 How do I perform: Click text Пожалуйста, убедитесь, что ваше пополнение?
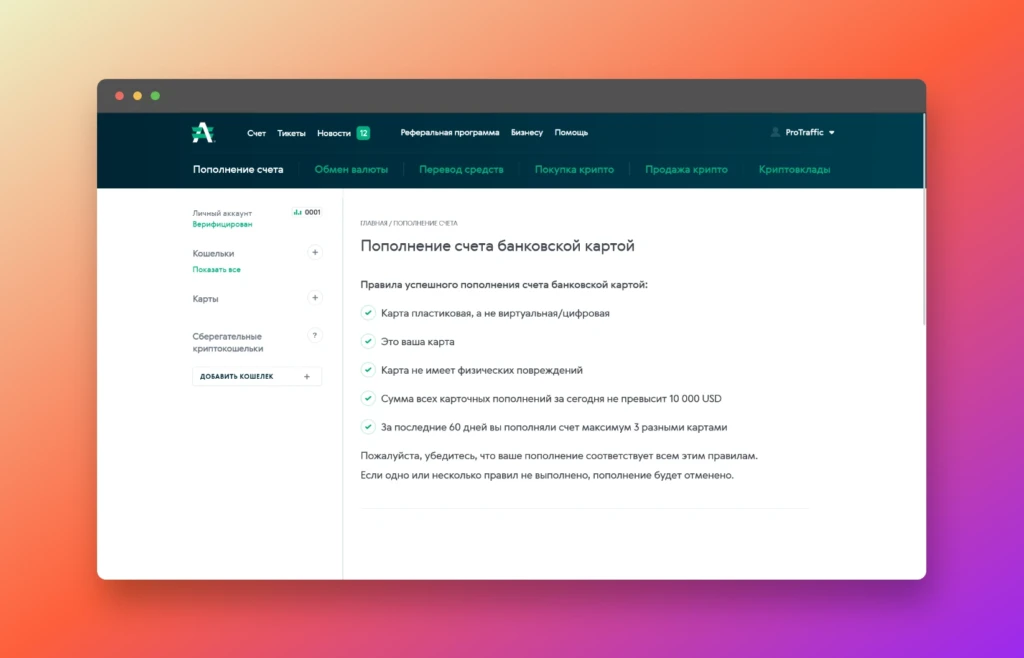[559, 456]
